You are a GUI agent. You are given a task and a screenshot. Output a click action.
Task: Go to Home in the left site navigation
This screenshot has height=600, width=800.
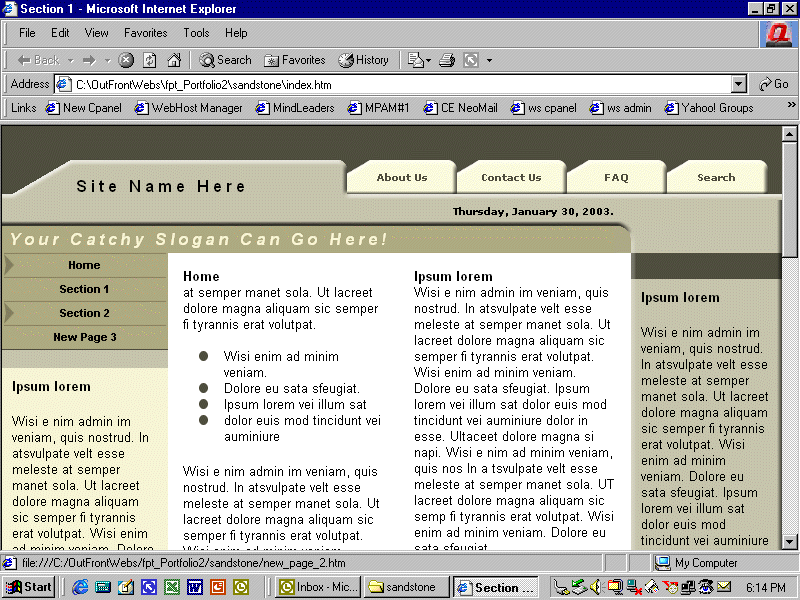click(84, 265)
